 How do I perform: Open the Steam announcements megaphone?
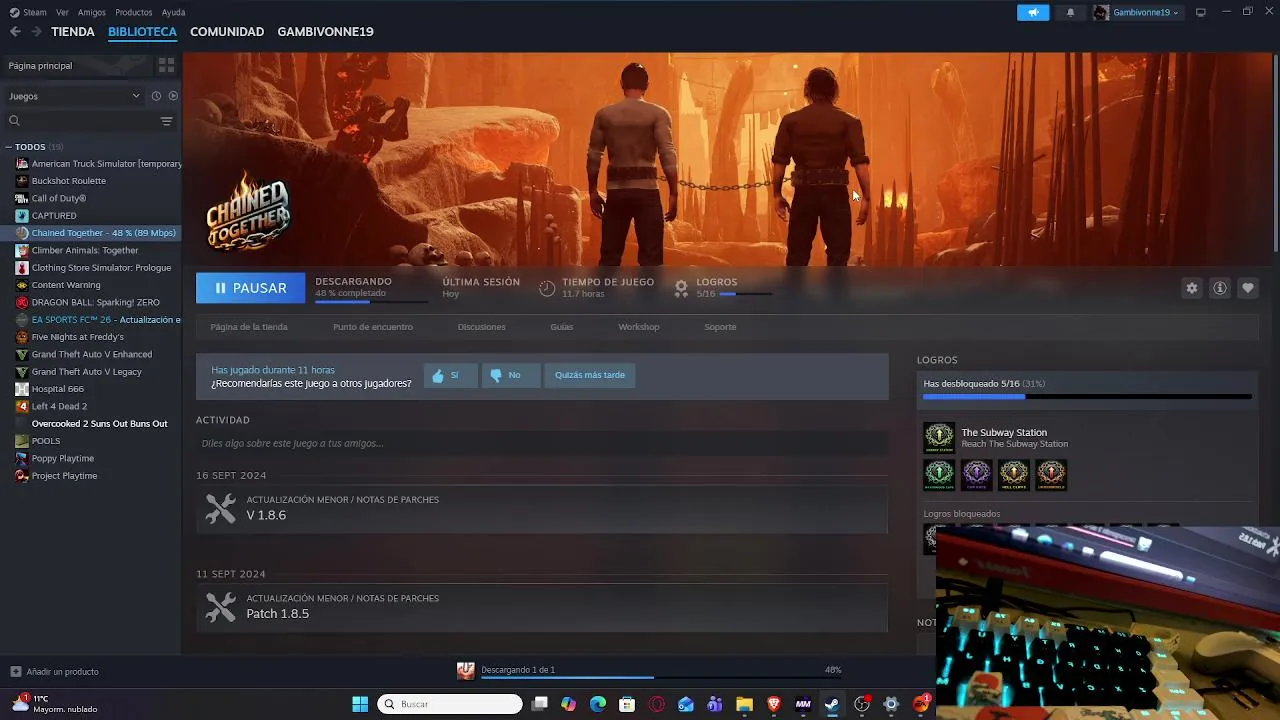click(1033, 12)
